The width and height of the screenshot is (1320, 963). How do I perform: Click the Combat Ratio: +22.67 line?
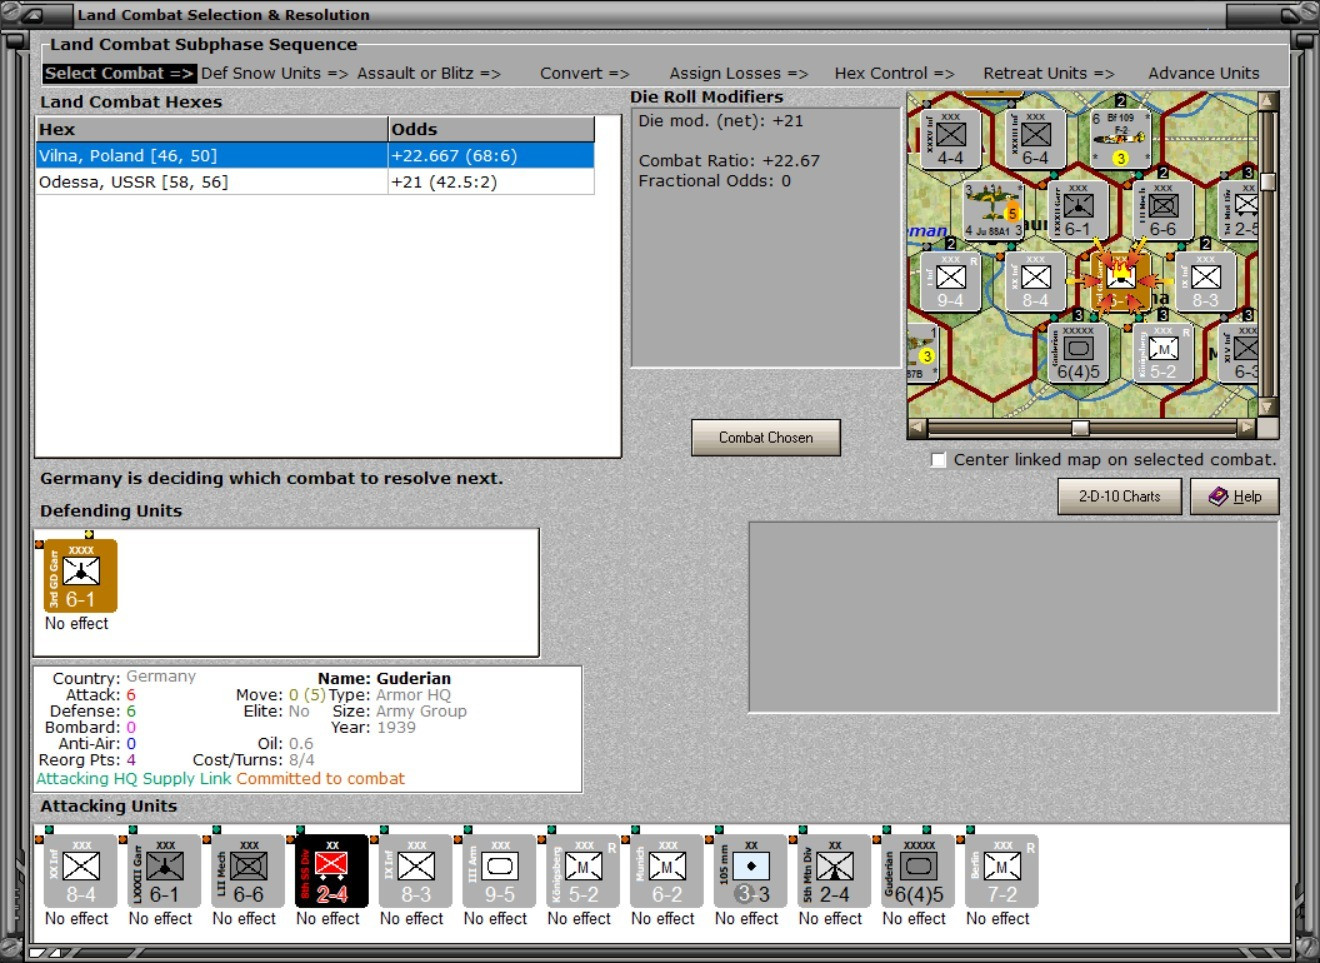(x=729, y=161)
